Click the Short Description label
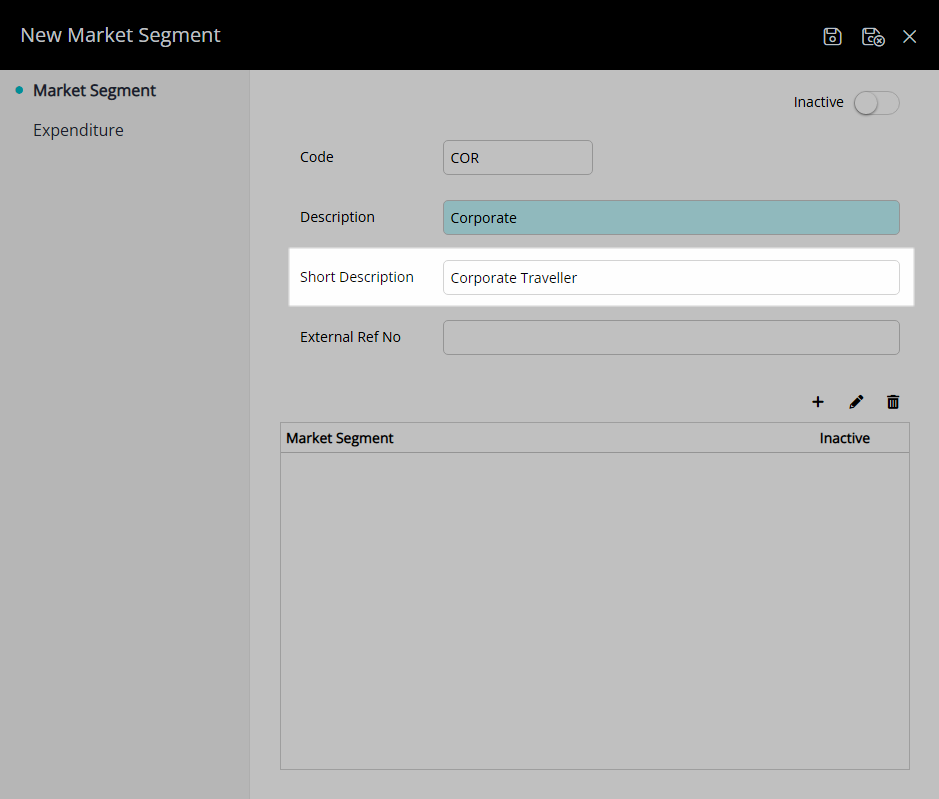This screenshot has width=939, height=799. (357, 277)
